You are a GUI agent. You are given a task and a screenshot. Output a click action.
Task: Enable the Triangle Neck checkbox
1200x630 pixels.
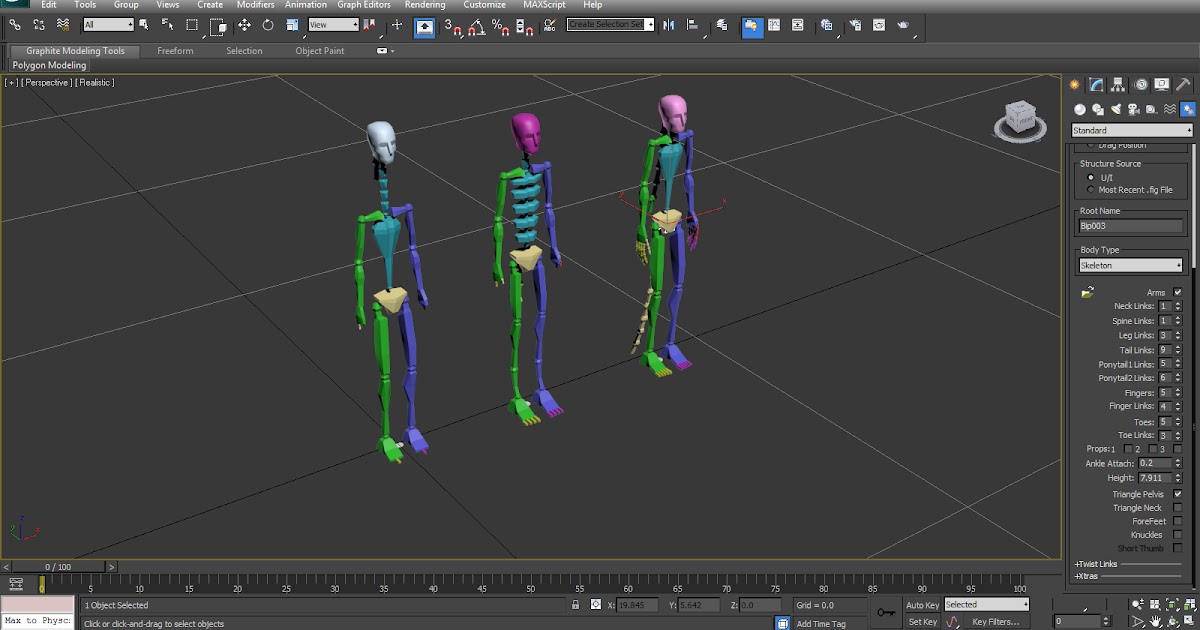point(1177,508)
